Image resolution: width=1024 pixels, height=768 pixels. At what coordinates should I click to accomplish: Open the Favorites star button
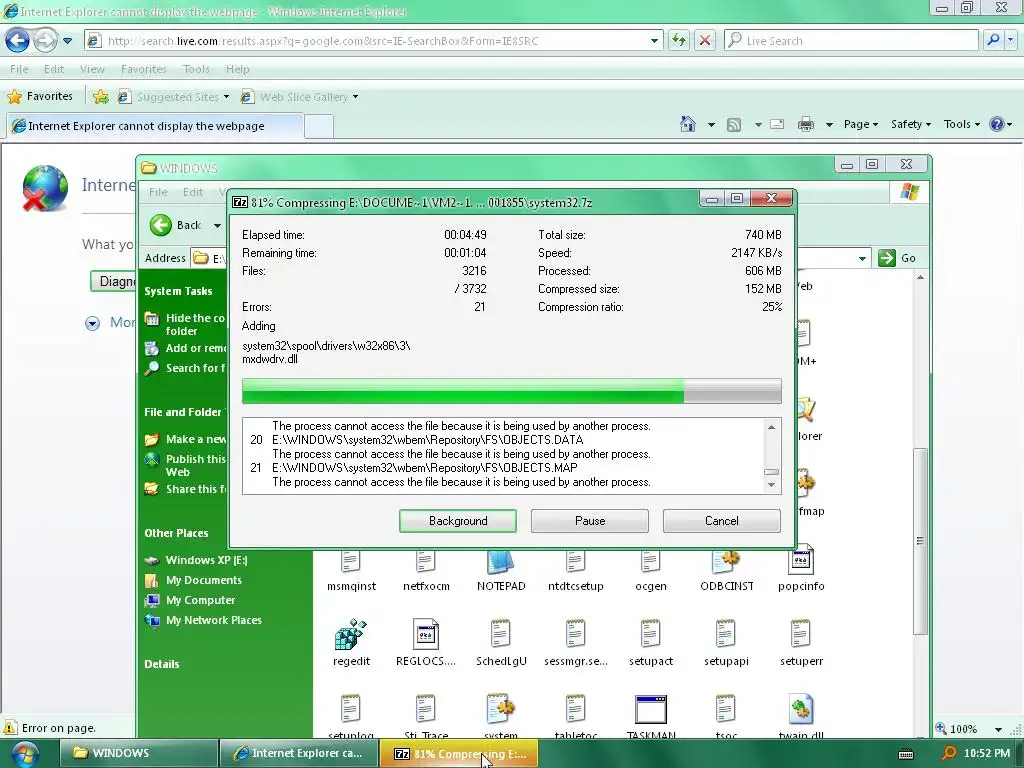[40, 97]
